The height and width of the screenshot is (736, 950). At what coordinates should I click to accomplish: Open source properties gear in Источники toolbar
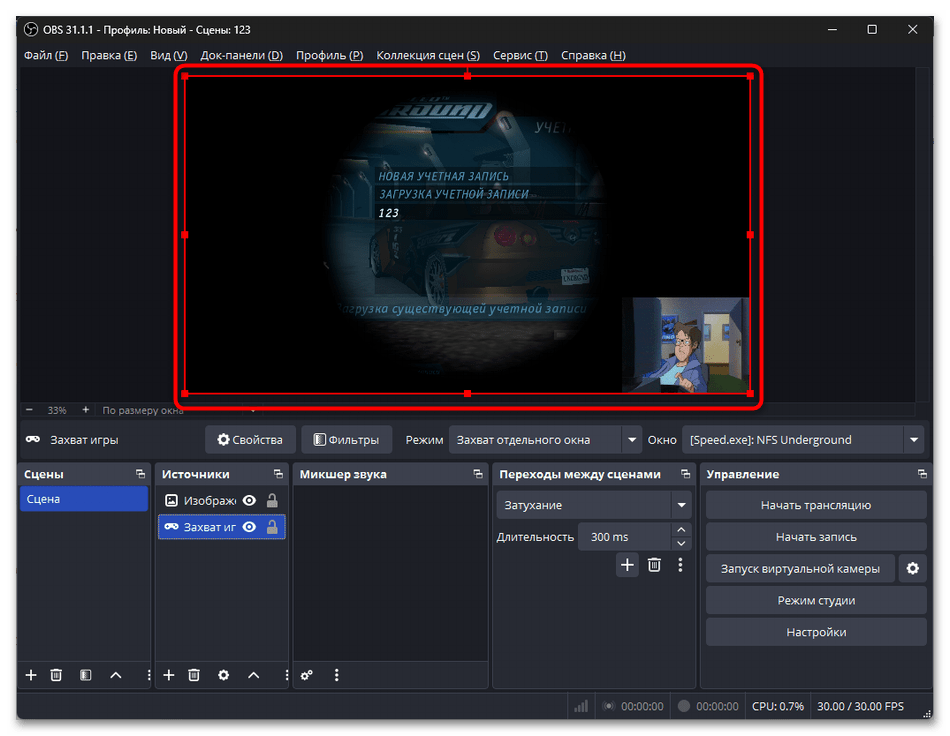(224, 675)
